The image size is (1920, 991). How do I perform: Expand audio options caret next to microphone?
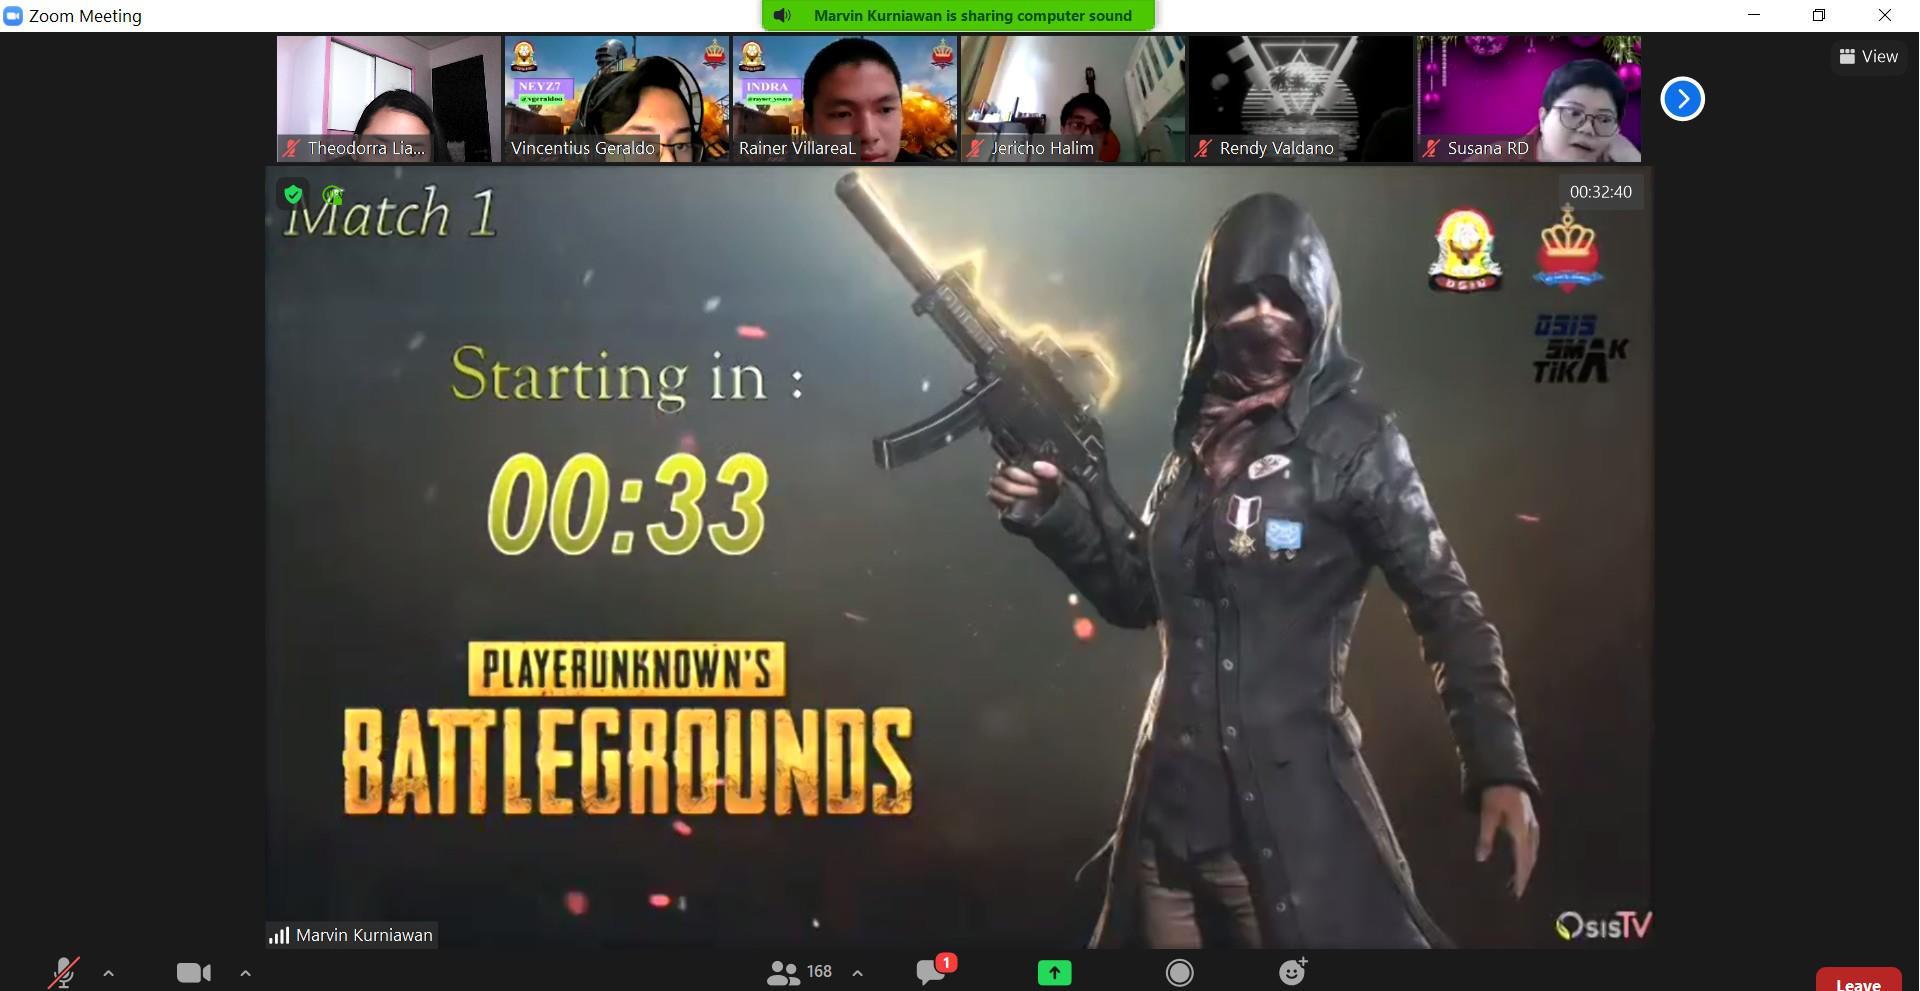tap(108, 973)
